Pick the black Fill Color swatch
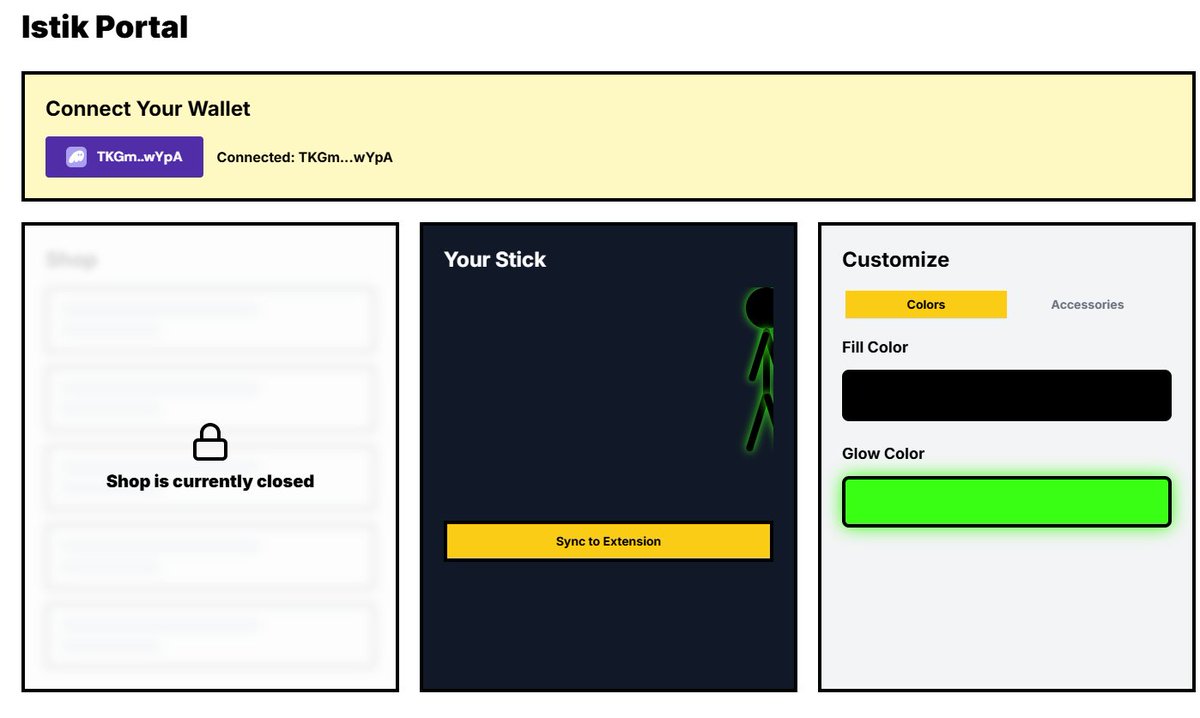 (1006, 395)
